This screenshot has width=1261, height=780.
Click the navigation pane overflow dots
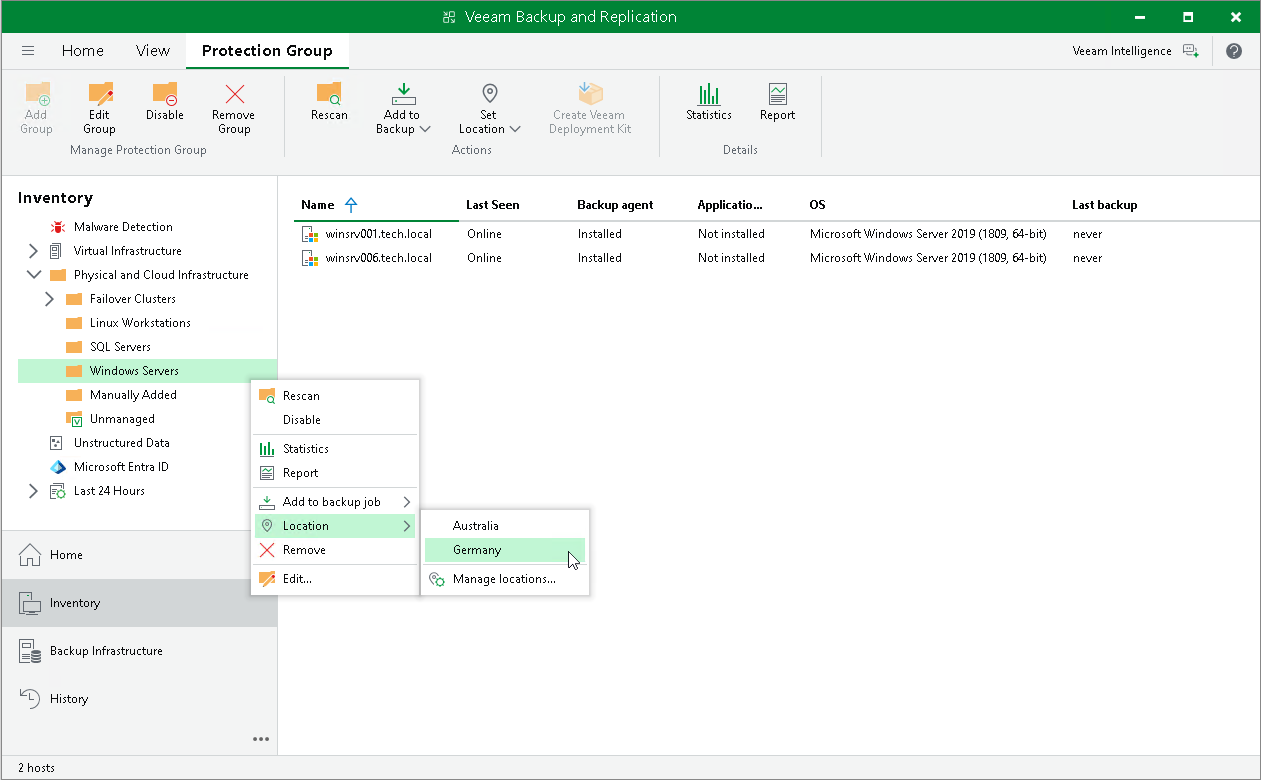261,740
